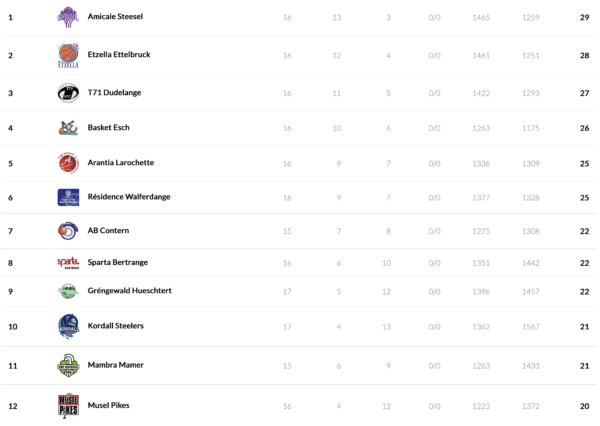This screenshot has height=426, width=600.
Task: Open the Etzella Ettelbruck team link
Action: 119,55
